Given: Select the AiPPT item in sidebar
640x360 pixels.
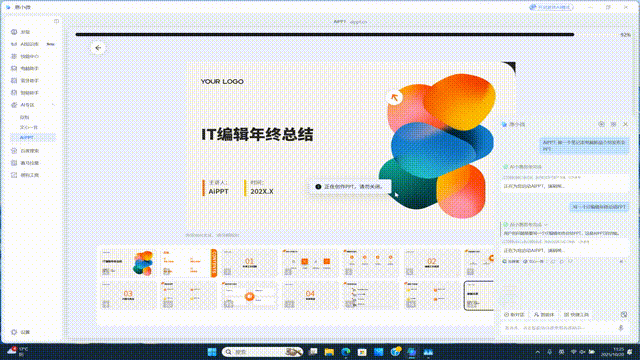Looking at the screenshot, I should click(32, 138).
